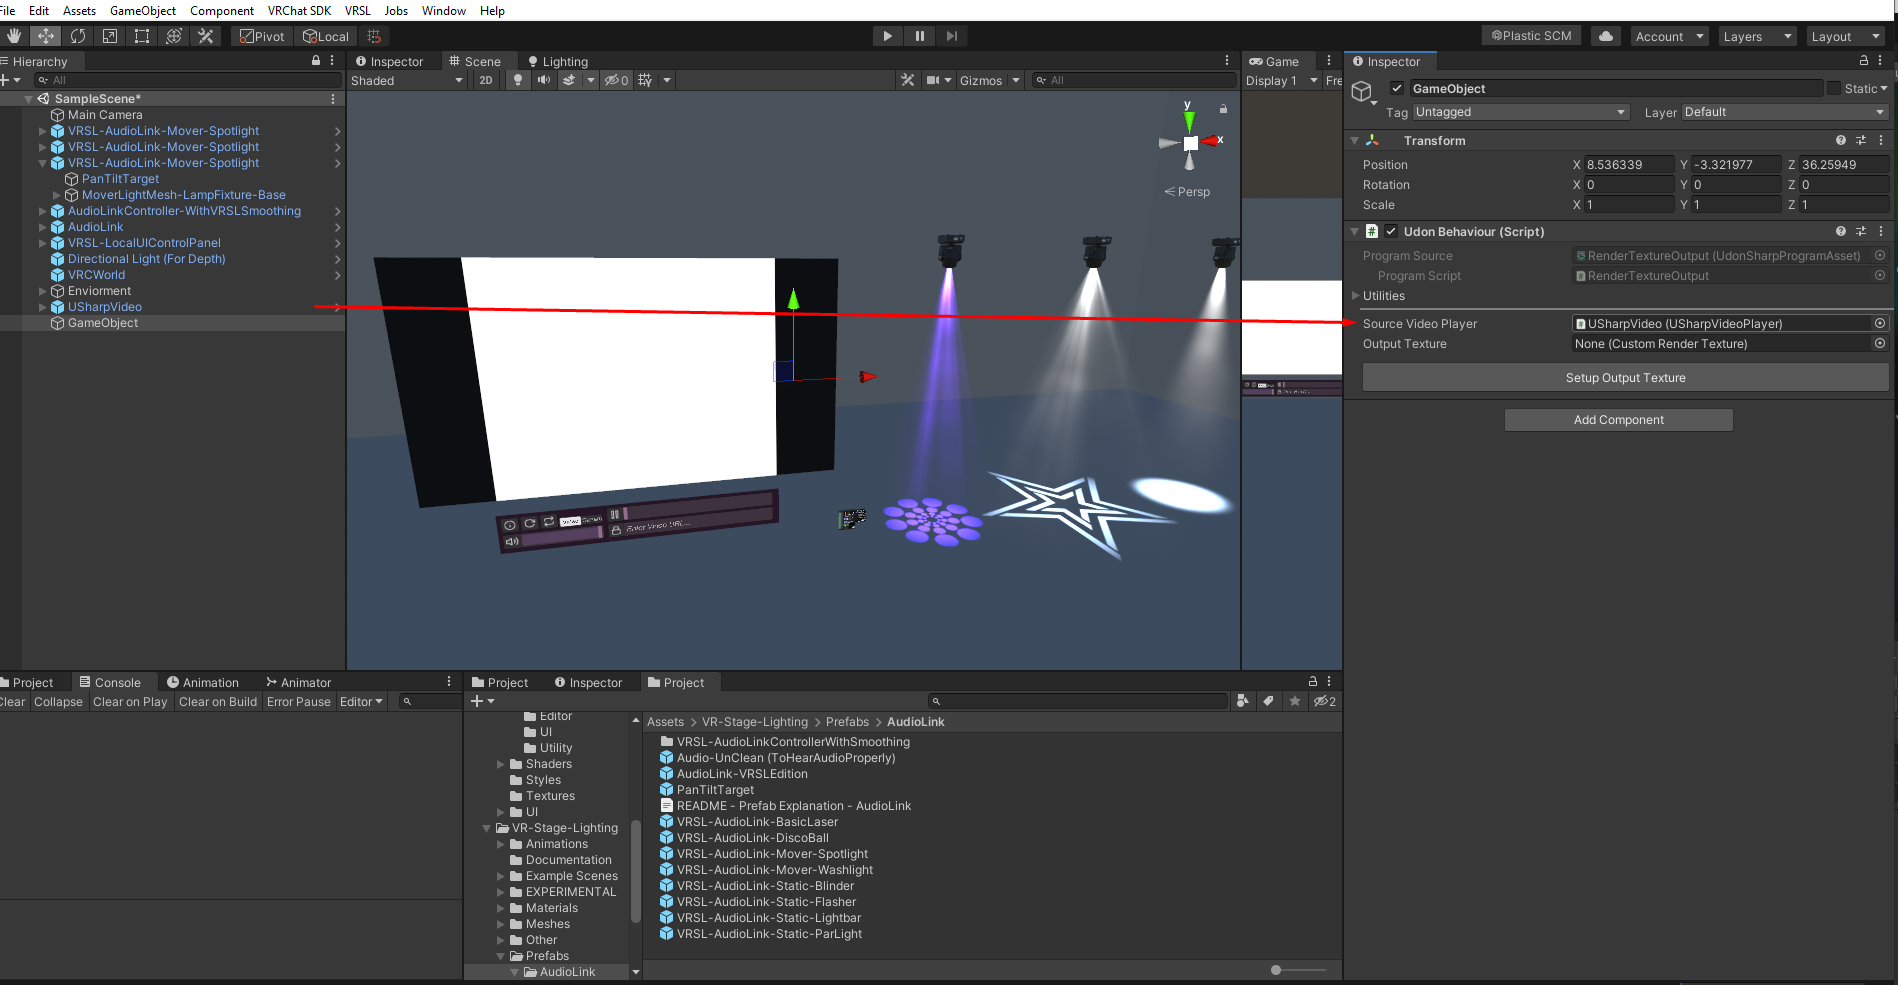Click Position X input field

(x=1629, y=164)
